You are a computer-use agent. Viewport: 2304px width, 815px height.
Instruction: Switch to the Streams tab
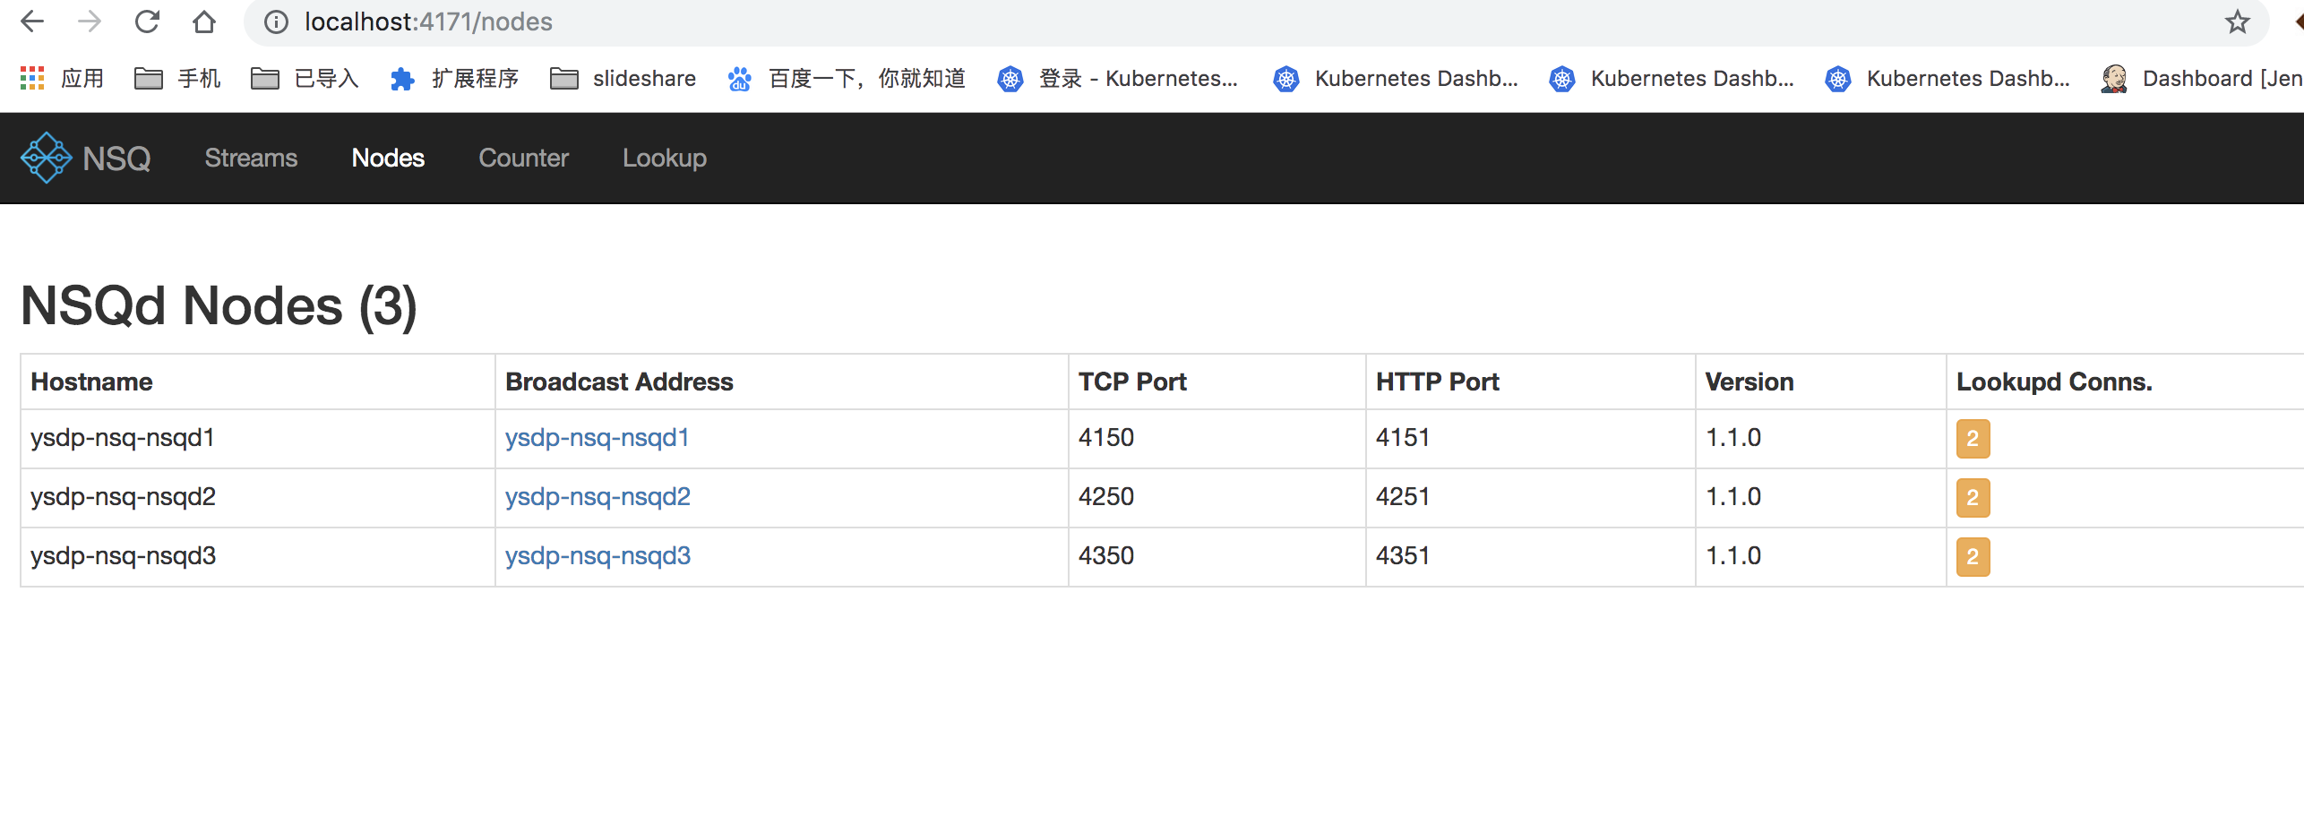[x=251, y=158]
